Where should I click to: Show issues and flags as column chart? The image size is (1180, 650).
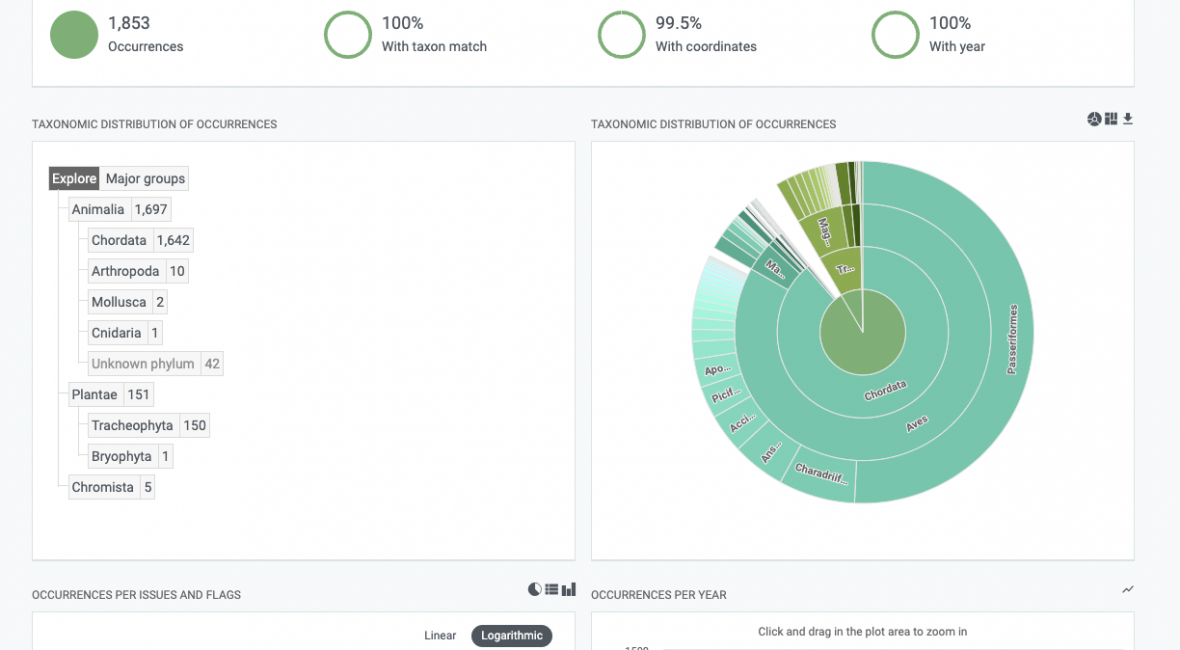tap(569, 589)
